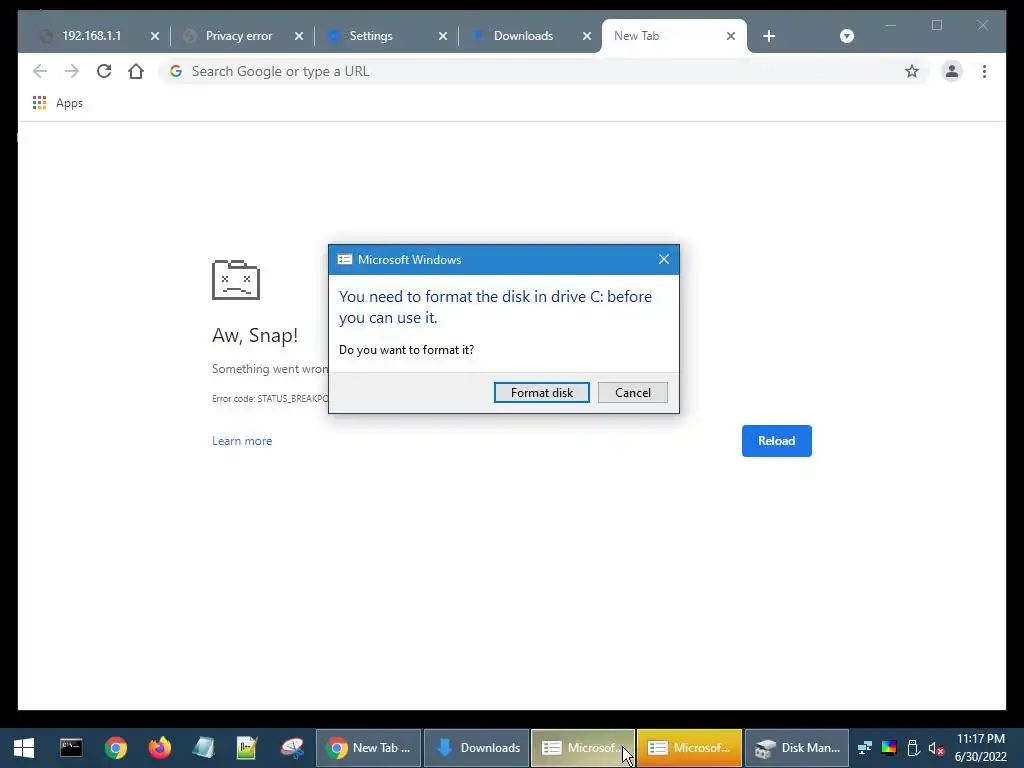The height and width of the screenshot is (768, 1024).
Task: Launch Firefox from the taskbar
Action: [159, 748]
